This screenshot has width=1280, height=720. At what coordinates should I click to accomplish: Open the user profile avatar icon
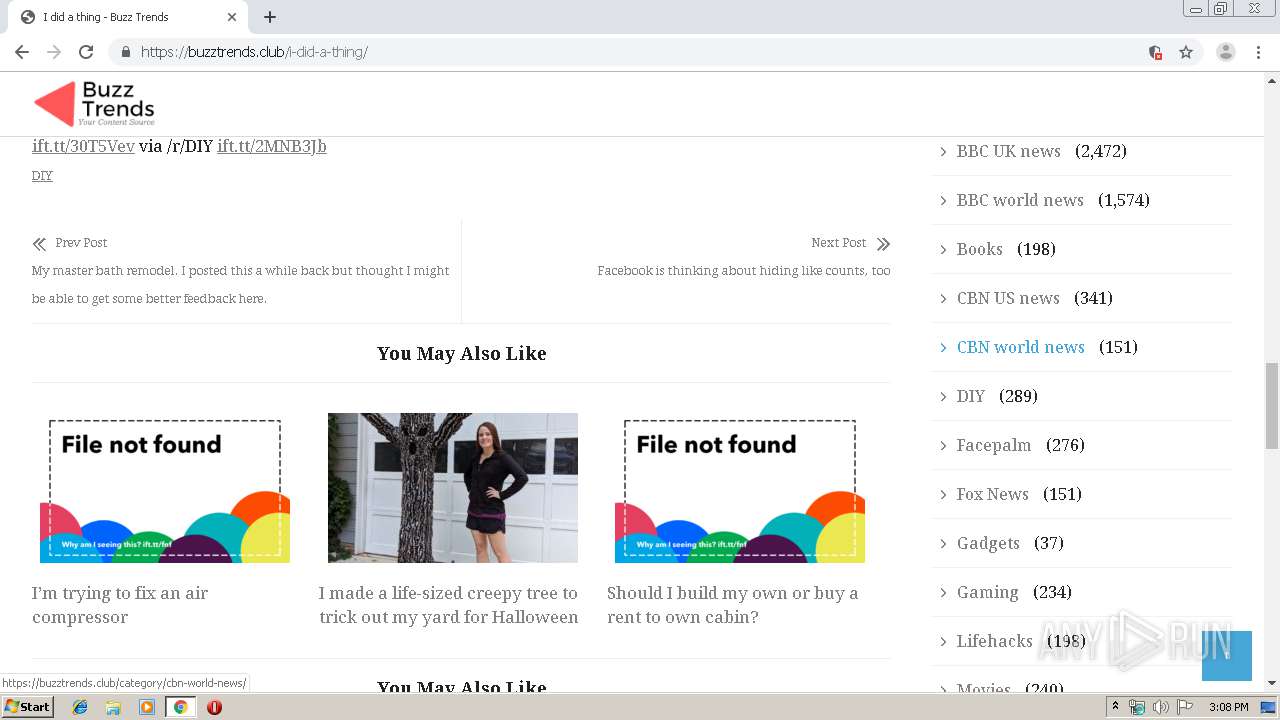click(x=1226, y=52)
